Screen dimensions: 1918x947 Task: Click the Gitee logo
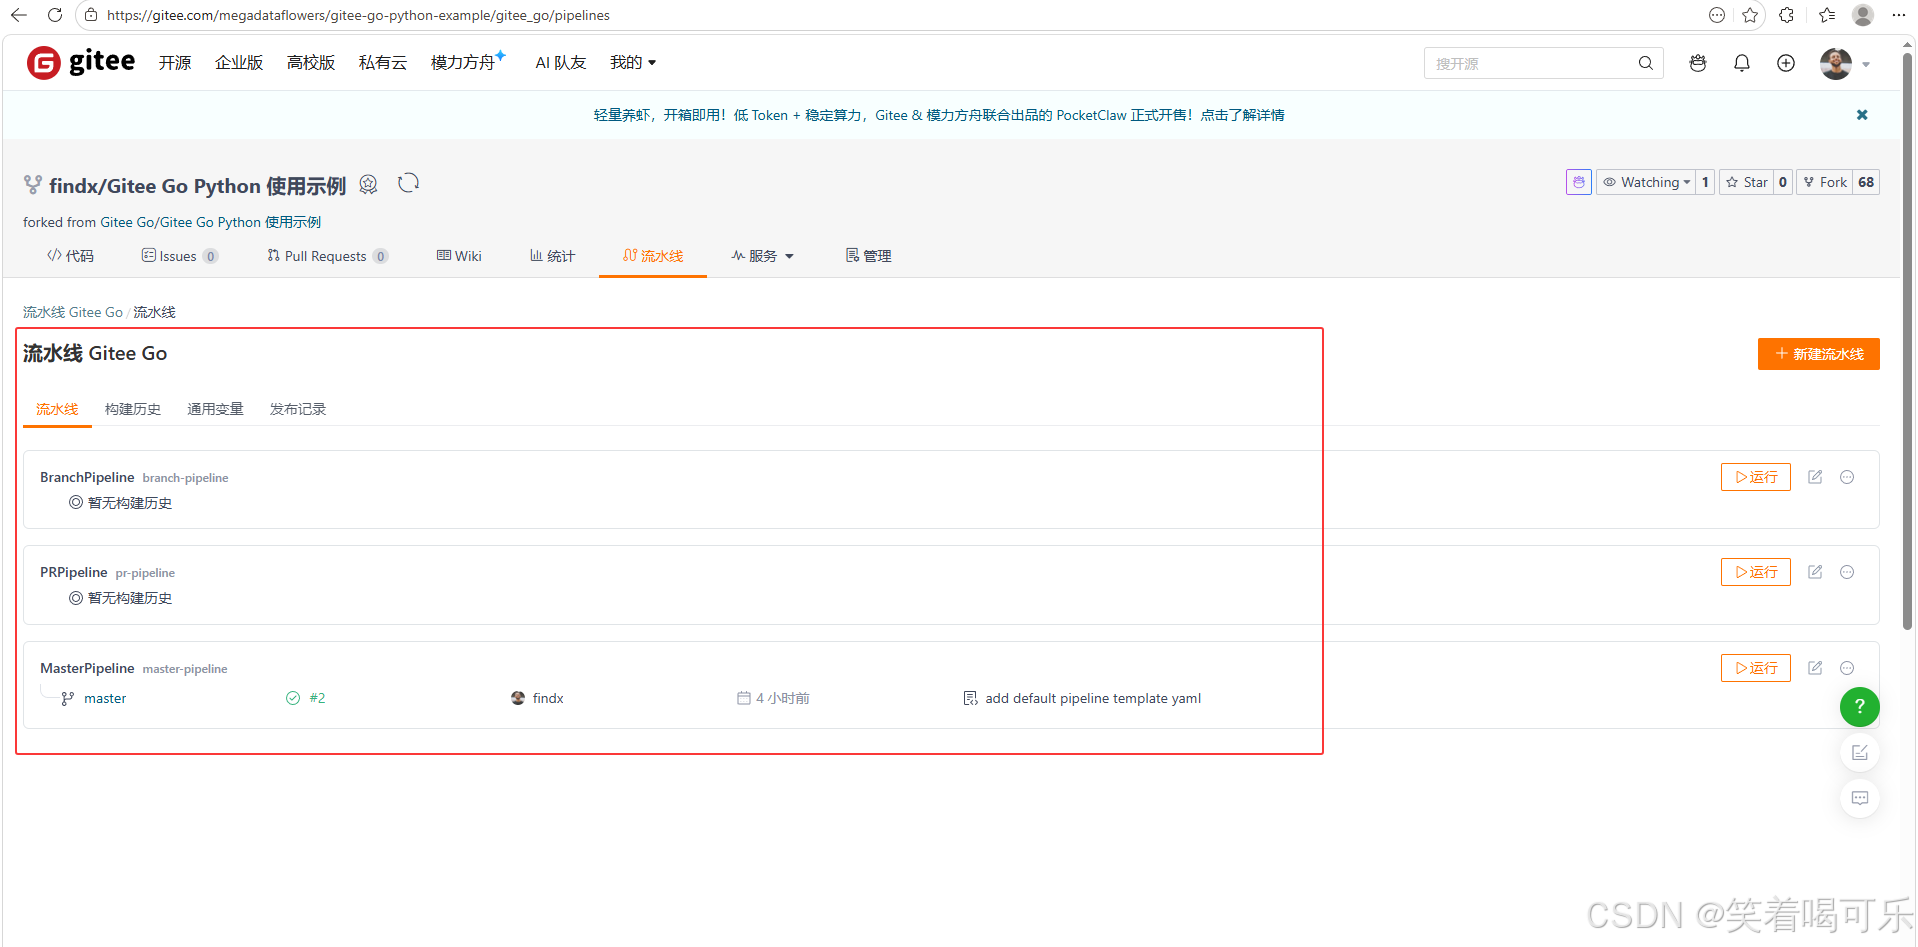(x=81, y=62)
